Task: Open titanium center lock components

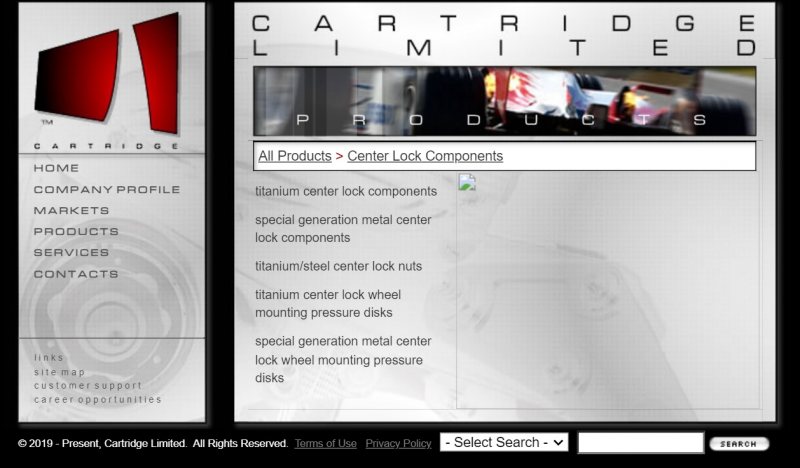Action: pyautogui.click(x=346, y=191)
